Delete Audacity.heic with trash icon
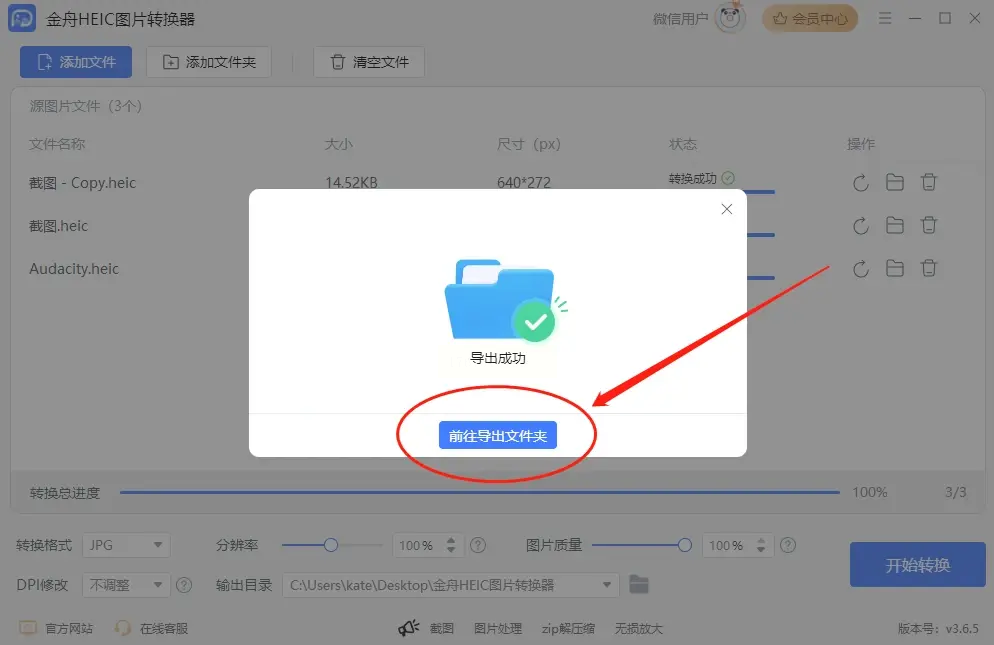This screenshot has height=645, width=994. click(x=929, y=268)
